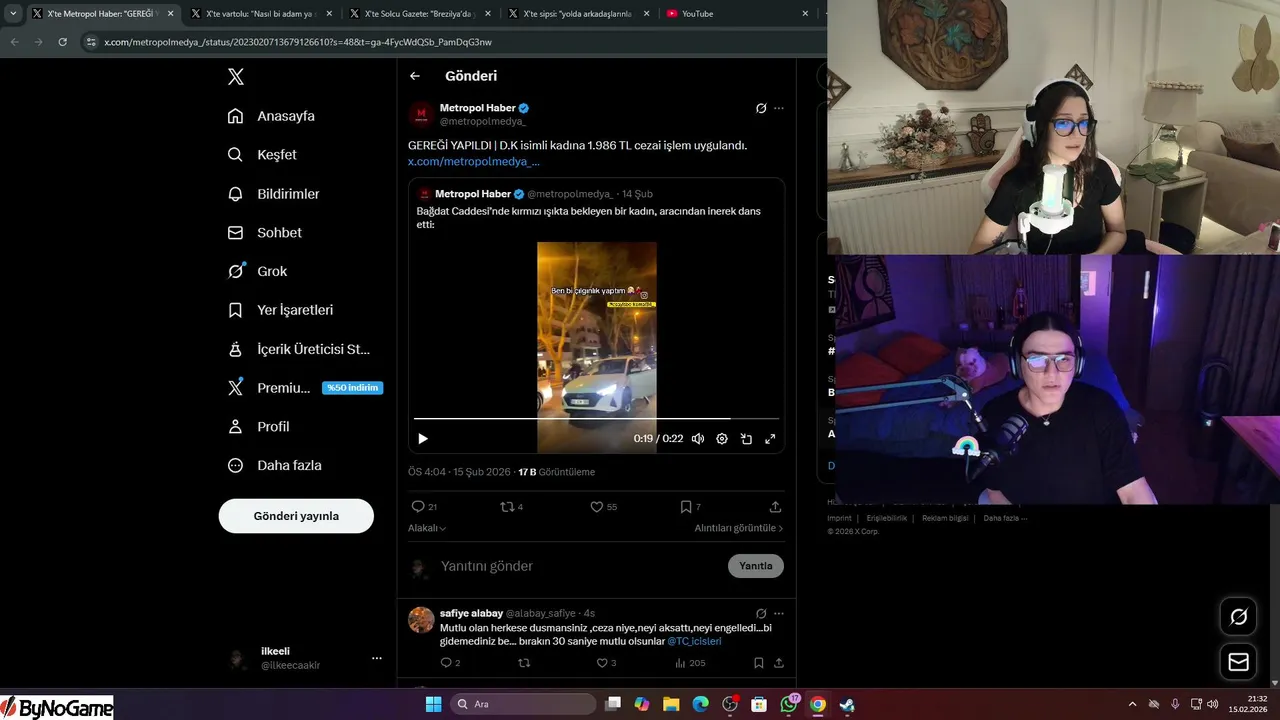Open more options on safiye alabay reply
This screenshot has height=720, width=1280.
(779, 613)
